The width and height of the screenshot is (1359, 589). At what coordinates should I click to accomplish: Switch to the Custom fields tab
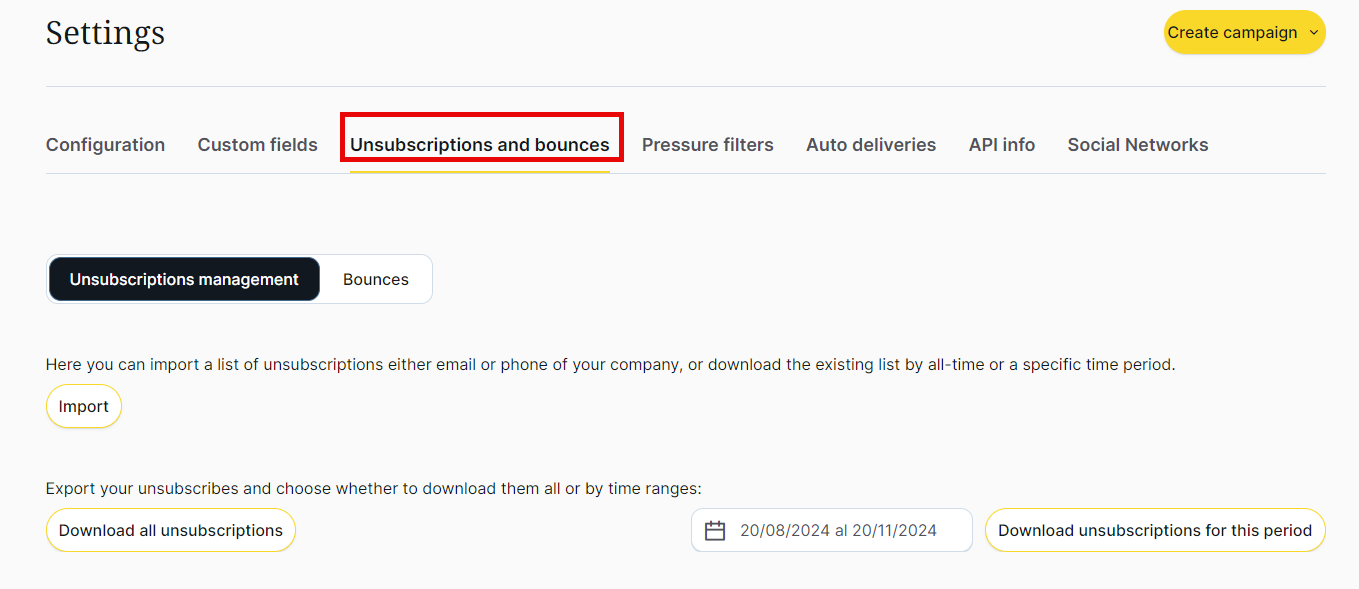tap(257, 145)
